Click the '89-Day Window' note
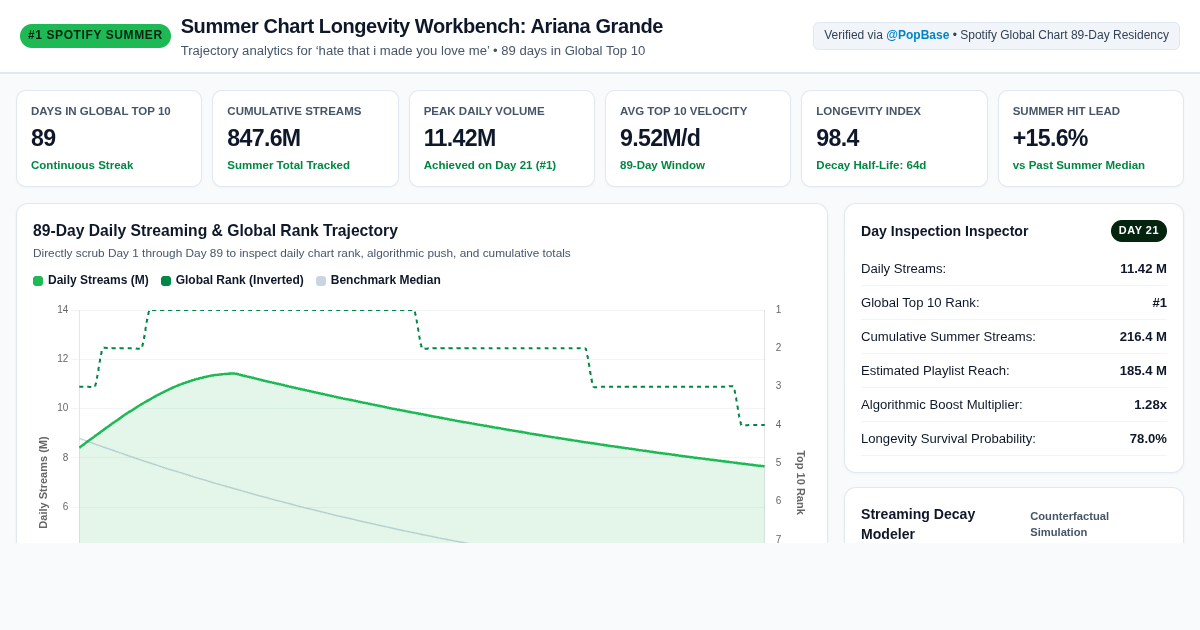 (x=662, y=165)
